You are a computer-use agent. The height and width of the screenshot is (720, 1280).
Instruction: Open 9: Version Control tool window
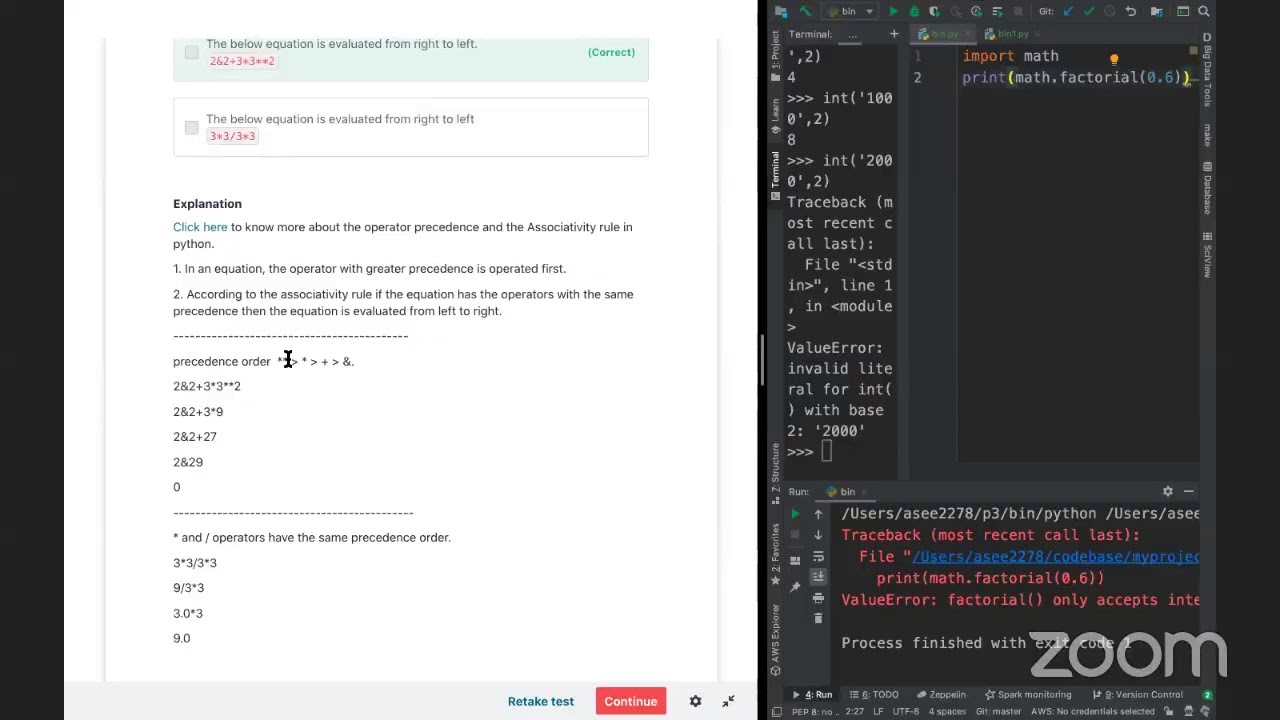(x=1136, y=694)
